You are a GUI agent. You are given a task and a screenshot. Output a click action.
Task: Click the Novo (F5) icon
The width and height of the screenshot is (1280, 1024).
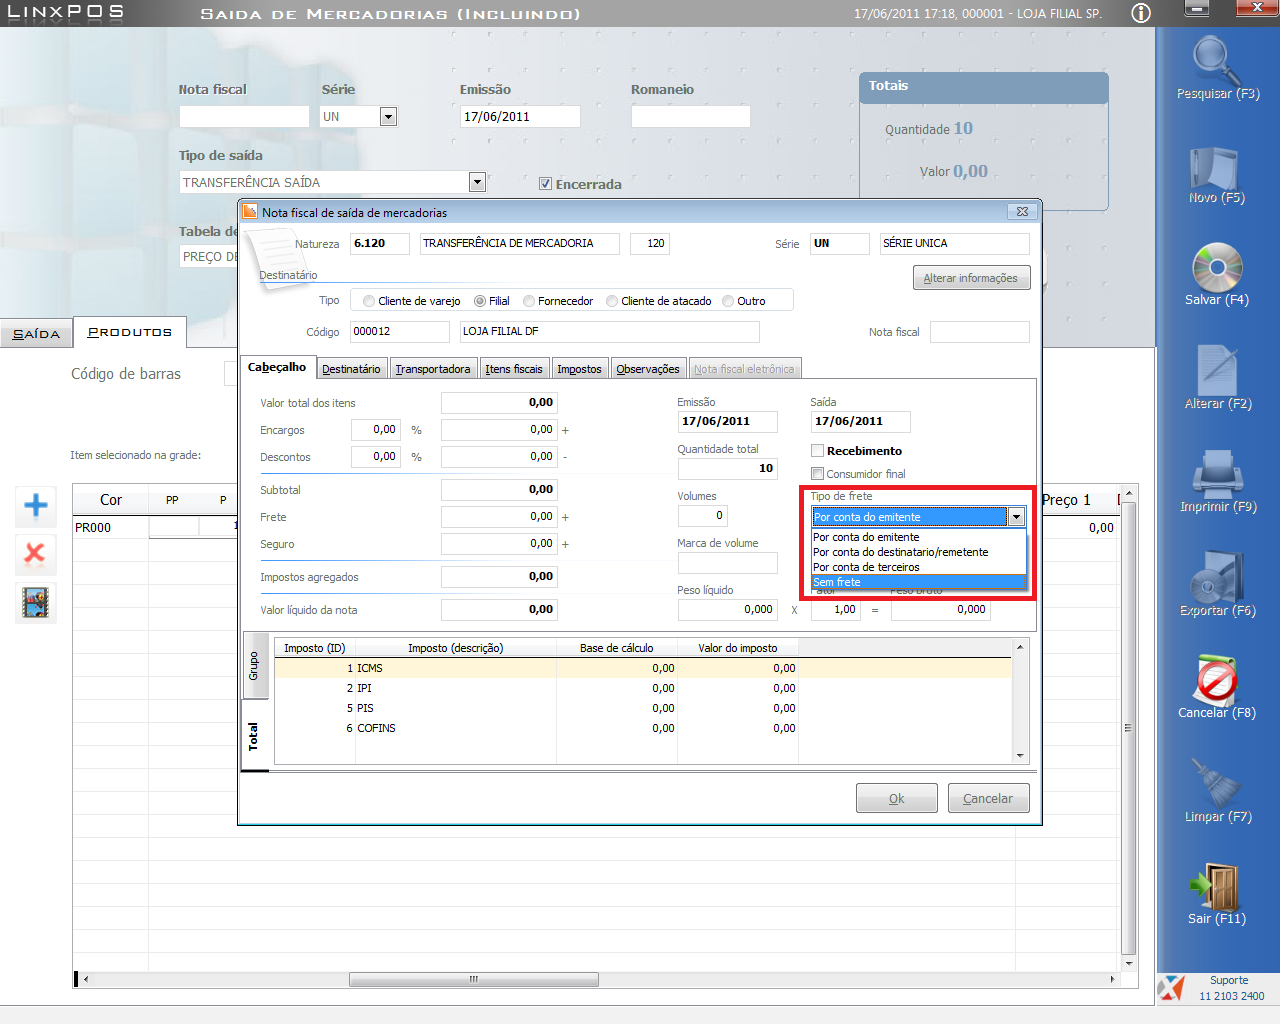pos(1216,168)
